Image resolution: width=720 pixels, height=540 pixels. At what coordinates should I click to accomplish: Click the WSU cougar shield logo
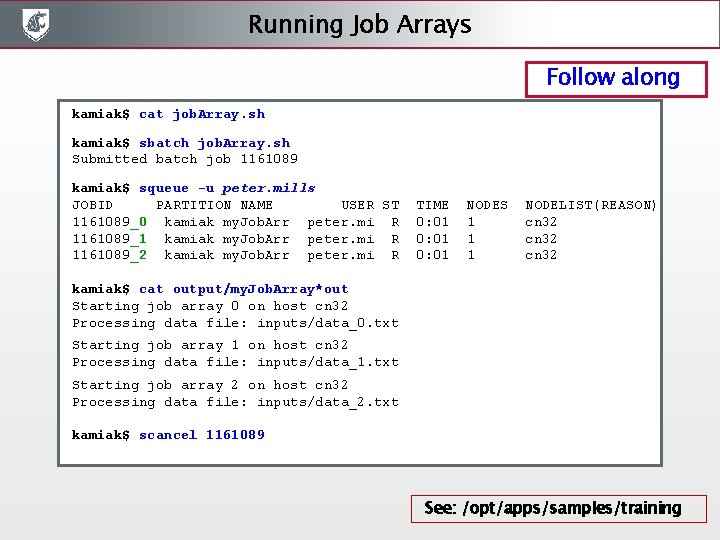tap(36, 25)
